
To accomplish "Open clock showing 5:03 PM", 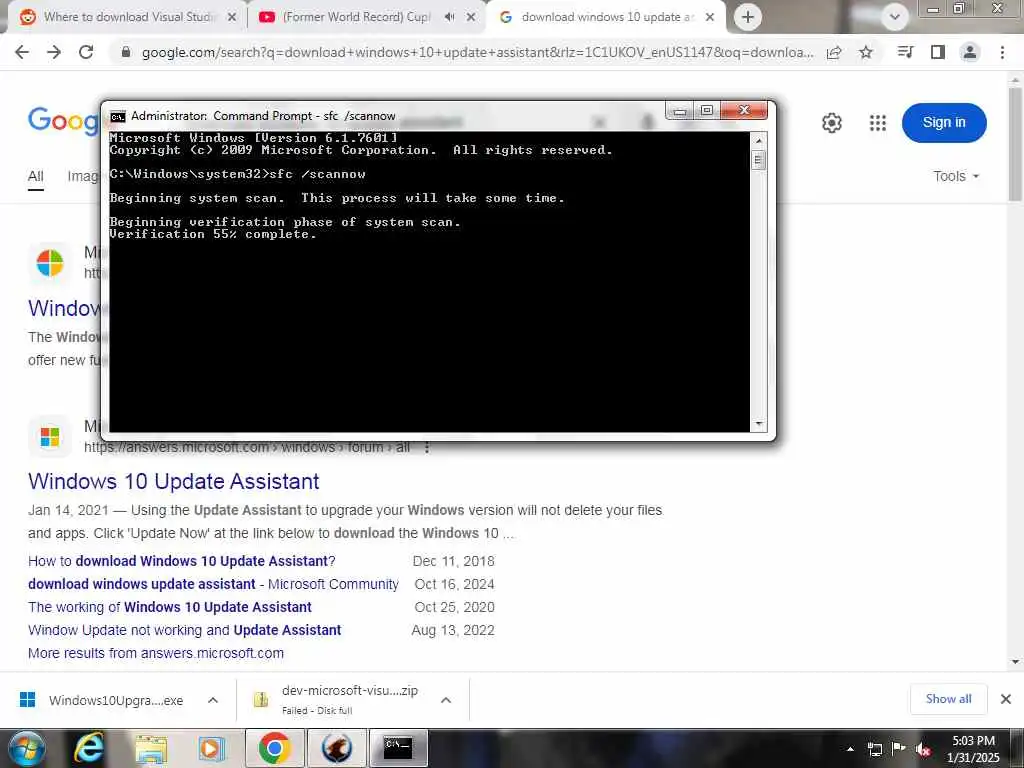I will 973,749.
